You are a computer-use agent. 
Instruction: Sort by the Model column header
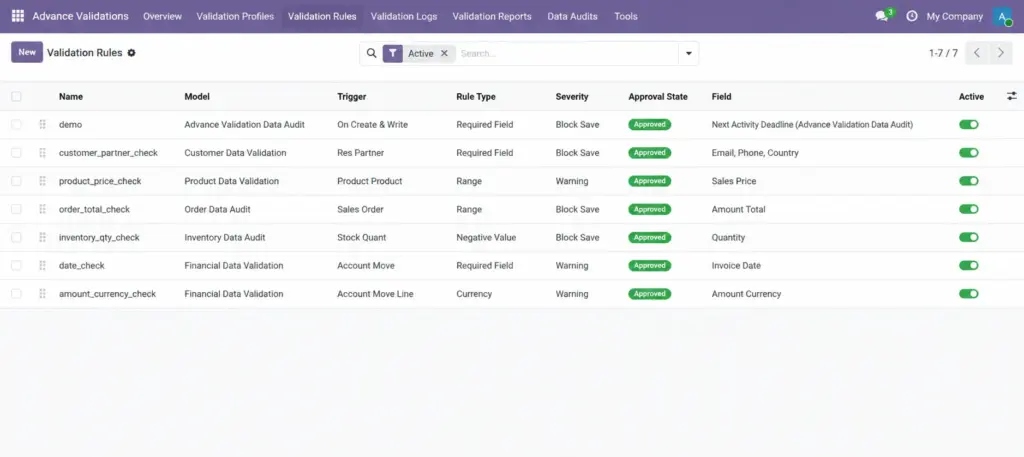[197, 97]
